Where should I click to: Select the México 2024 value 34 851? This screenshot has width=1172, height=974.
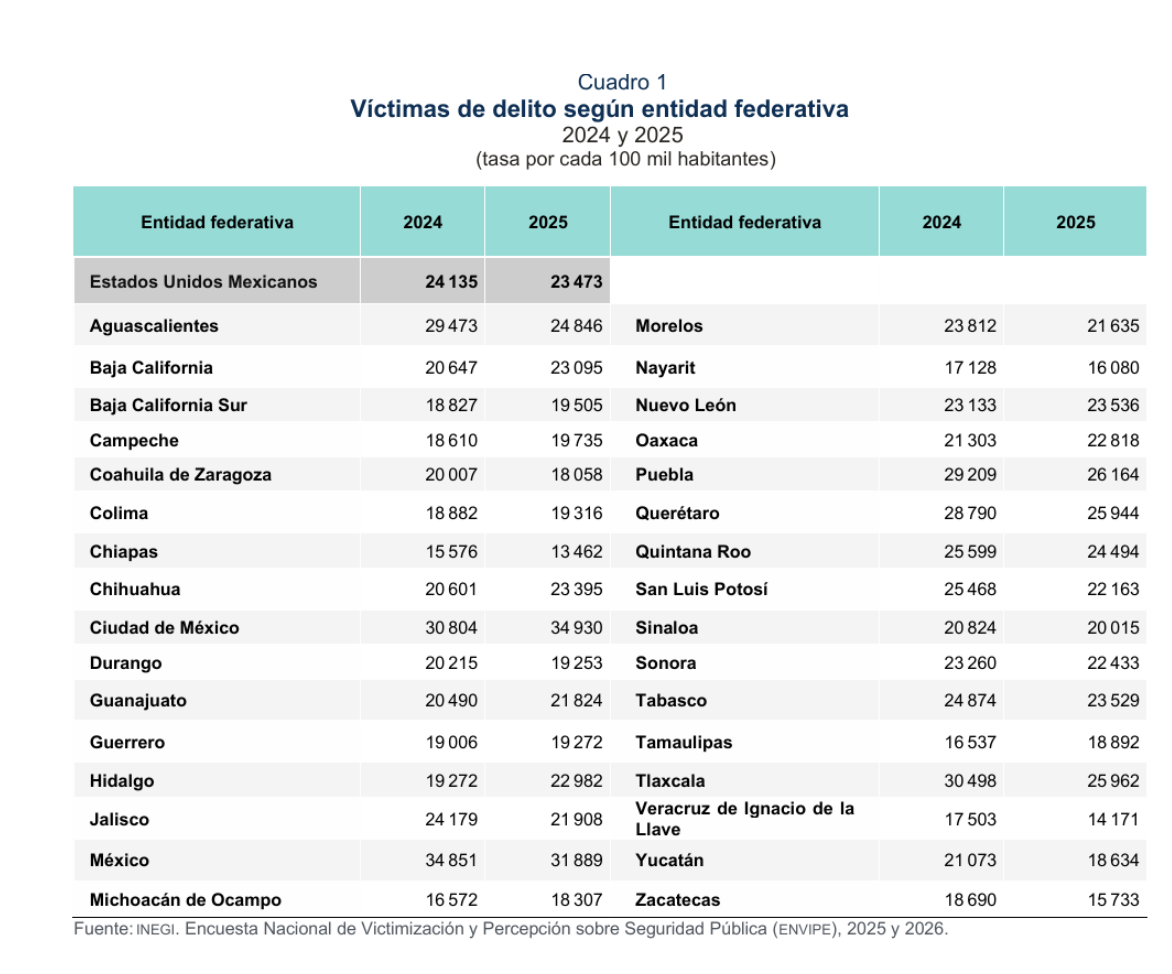tap(451, 860)
